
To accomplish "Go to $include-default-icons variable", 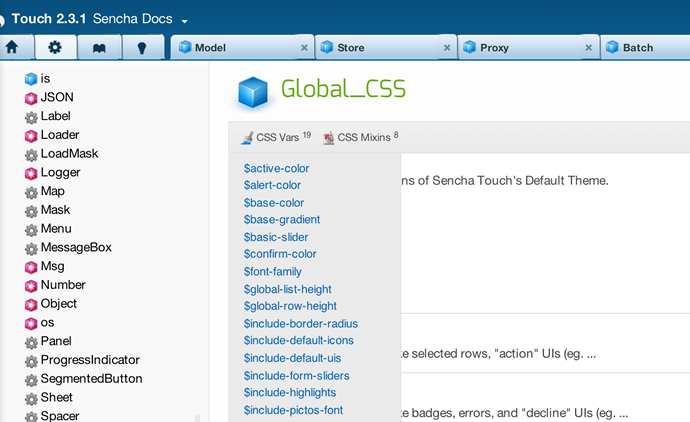I will (x=298, y=341).
